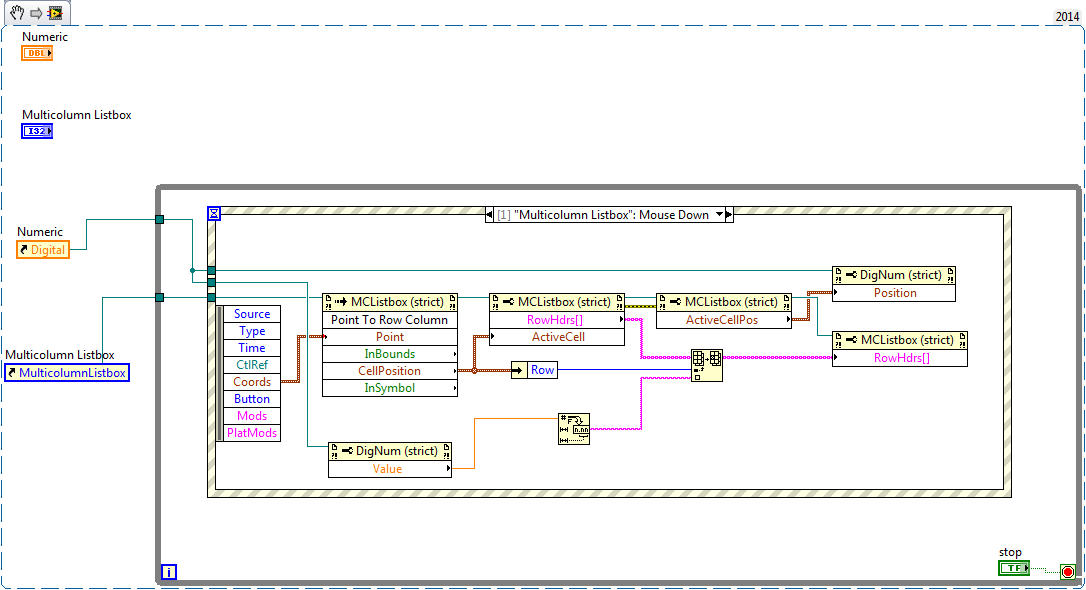Click the while loop iteration terminal
Image resolution: width=1086 pixels, height=590 pixels.
coord(169,572)
